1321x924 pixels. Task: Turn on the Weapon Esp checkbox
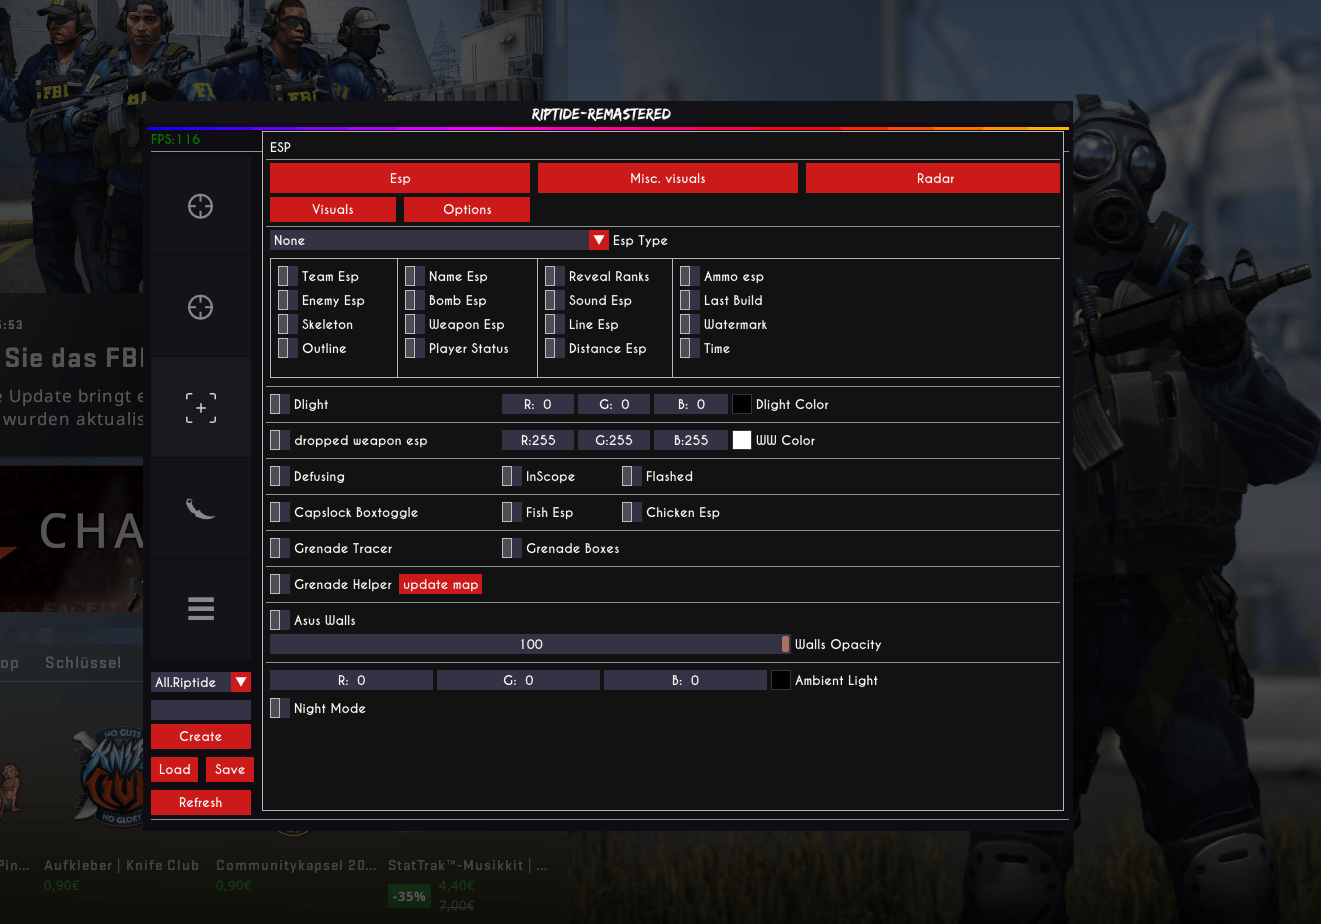415,324
